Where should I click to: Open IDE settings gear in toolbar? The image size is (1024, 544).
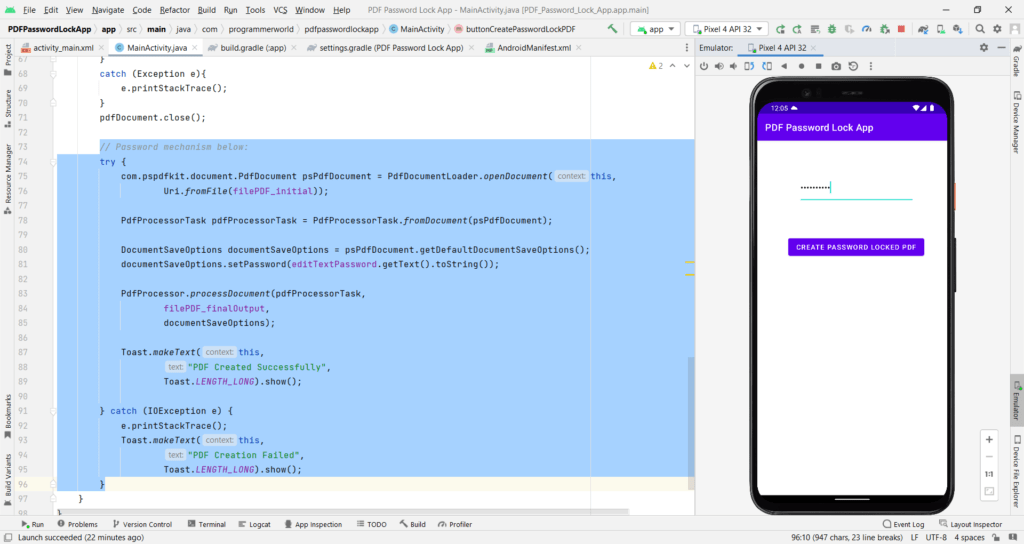pos(997,29)
